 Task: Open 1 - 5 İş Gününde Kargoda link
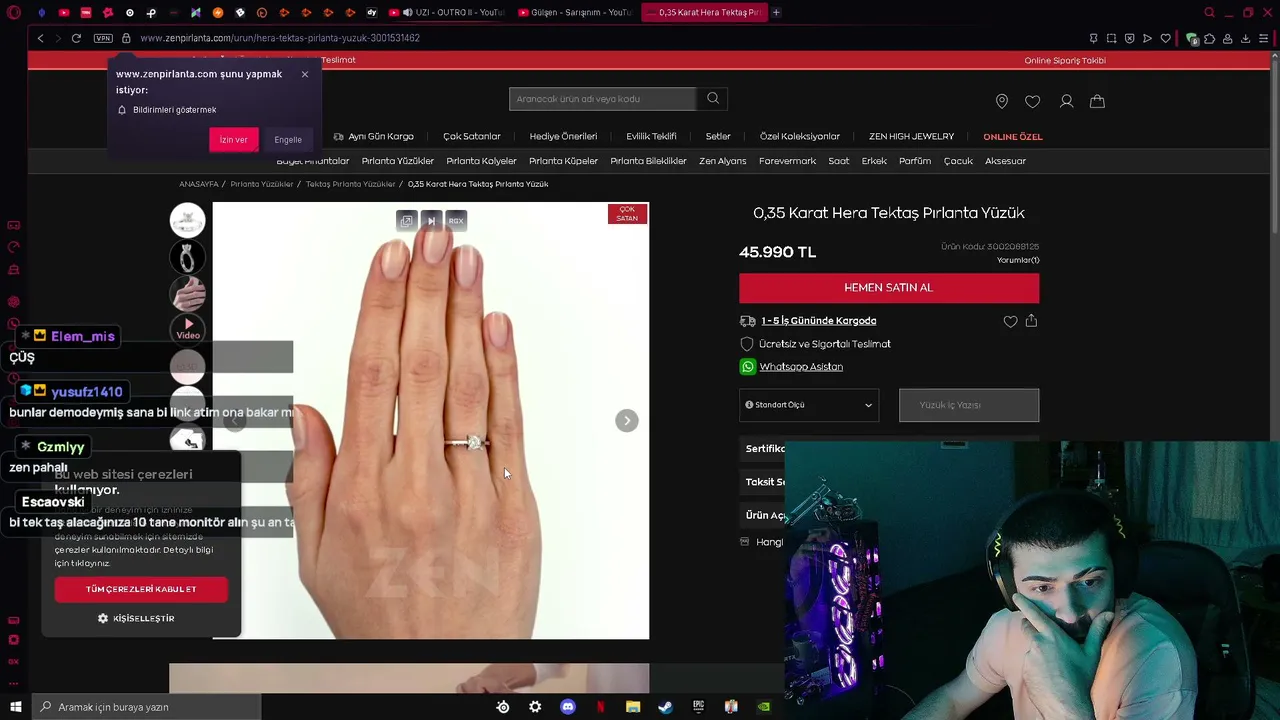pos(818,321)
